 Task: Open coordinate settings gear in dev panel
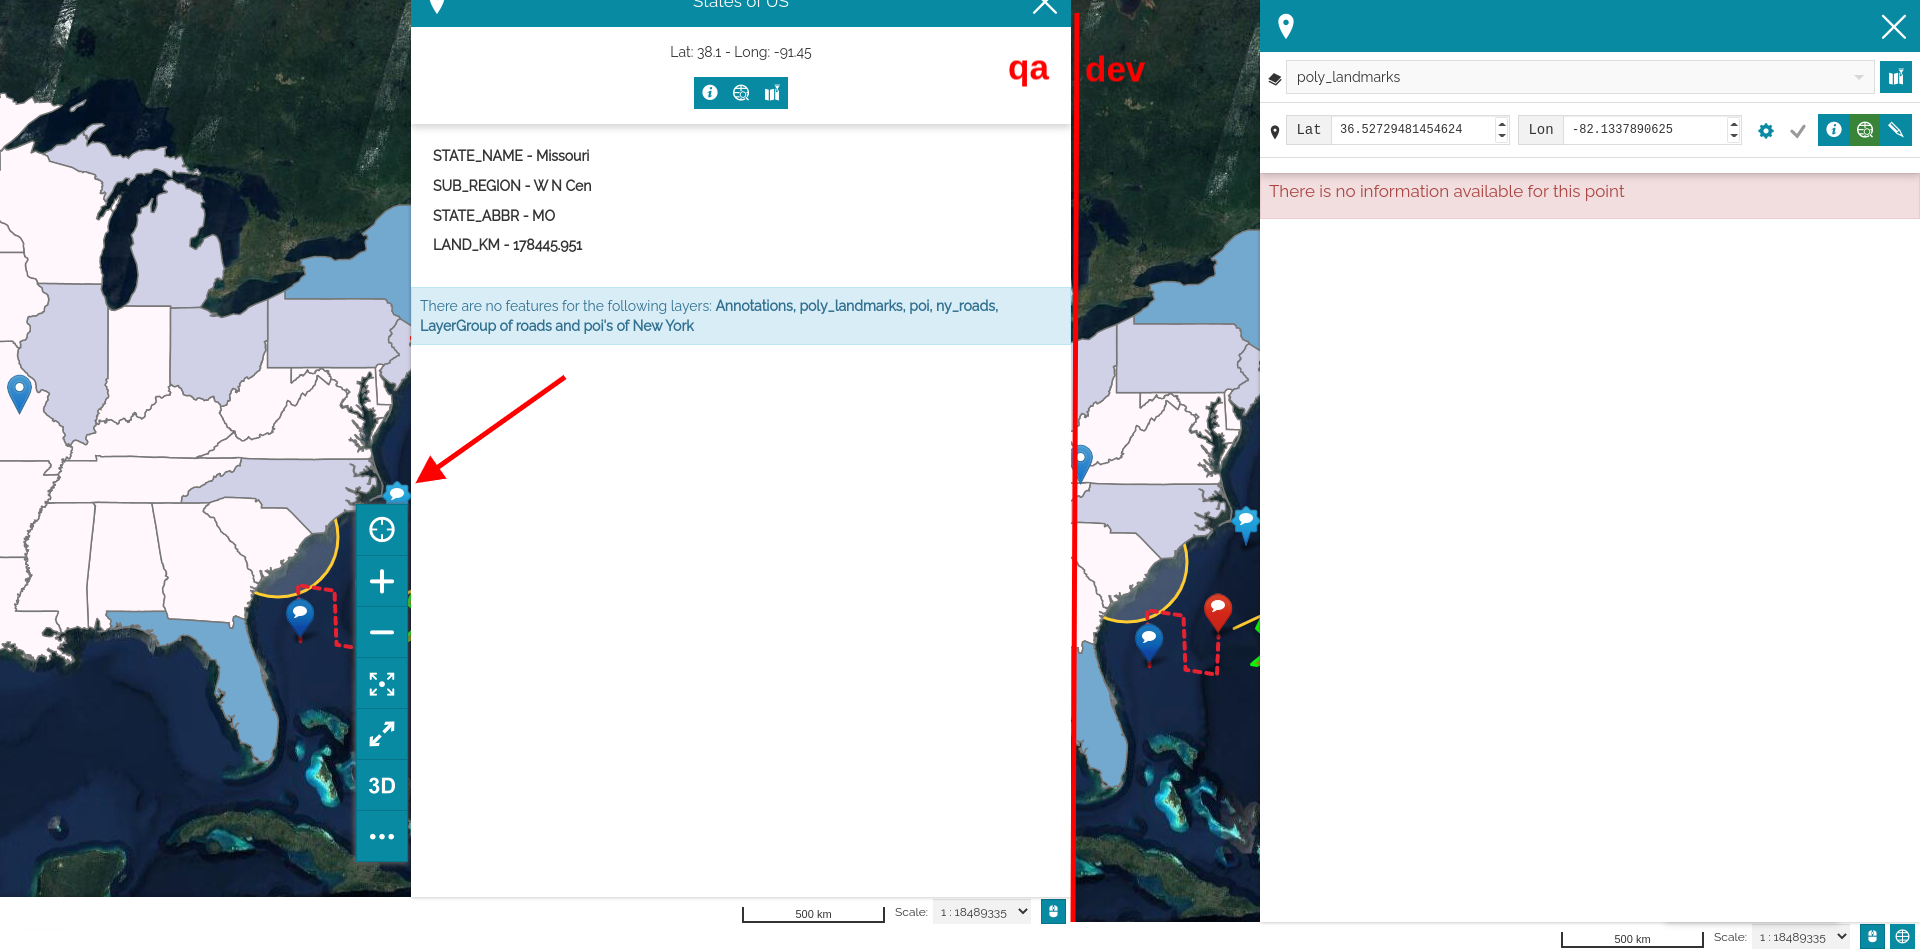pos(1766,131)
